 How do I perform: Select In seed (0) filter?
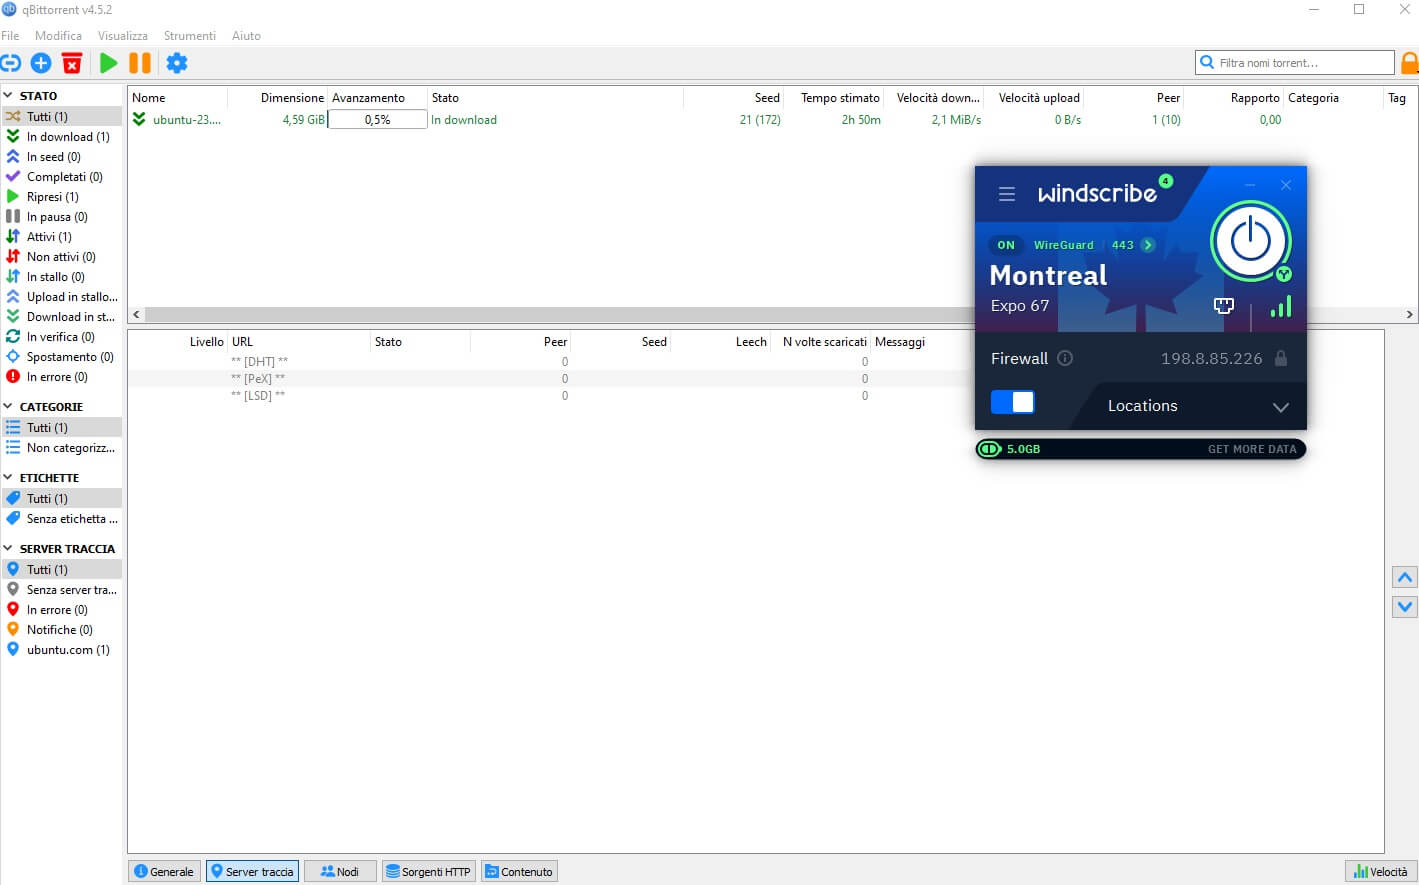[x=62, y=157]
